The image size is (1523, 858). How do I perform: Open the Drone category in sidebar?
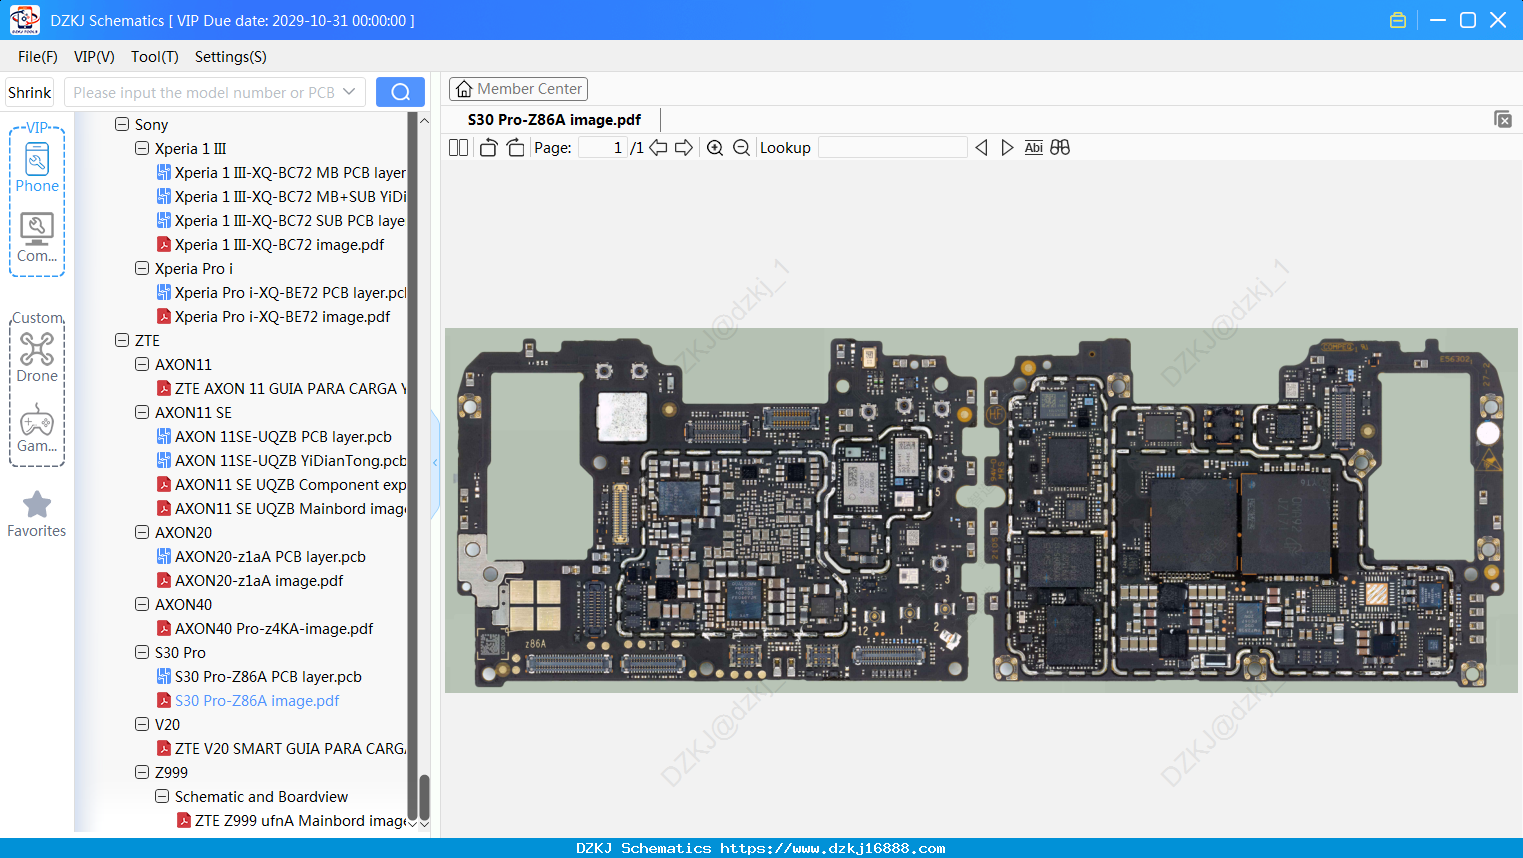[x=37, y=358]
